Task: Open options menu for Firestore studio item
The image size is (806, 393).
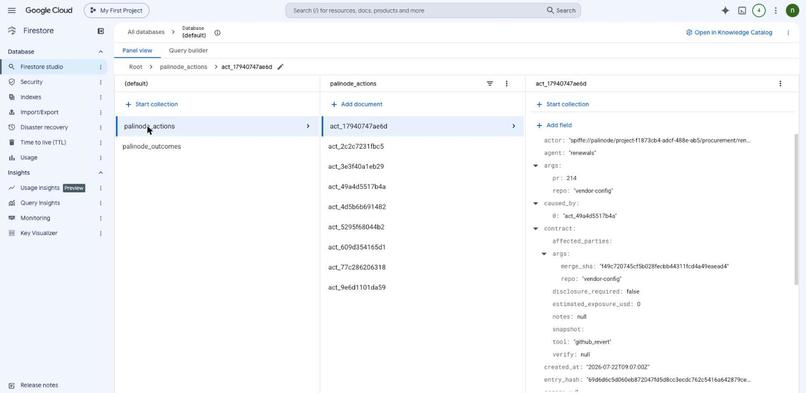Action: 100,67
